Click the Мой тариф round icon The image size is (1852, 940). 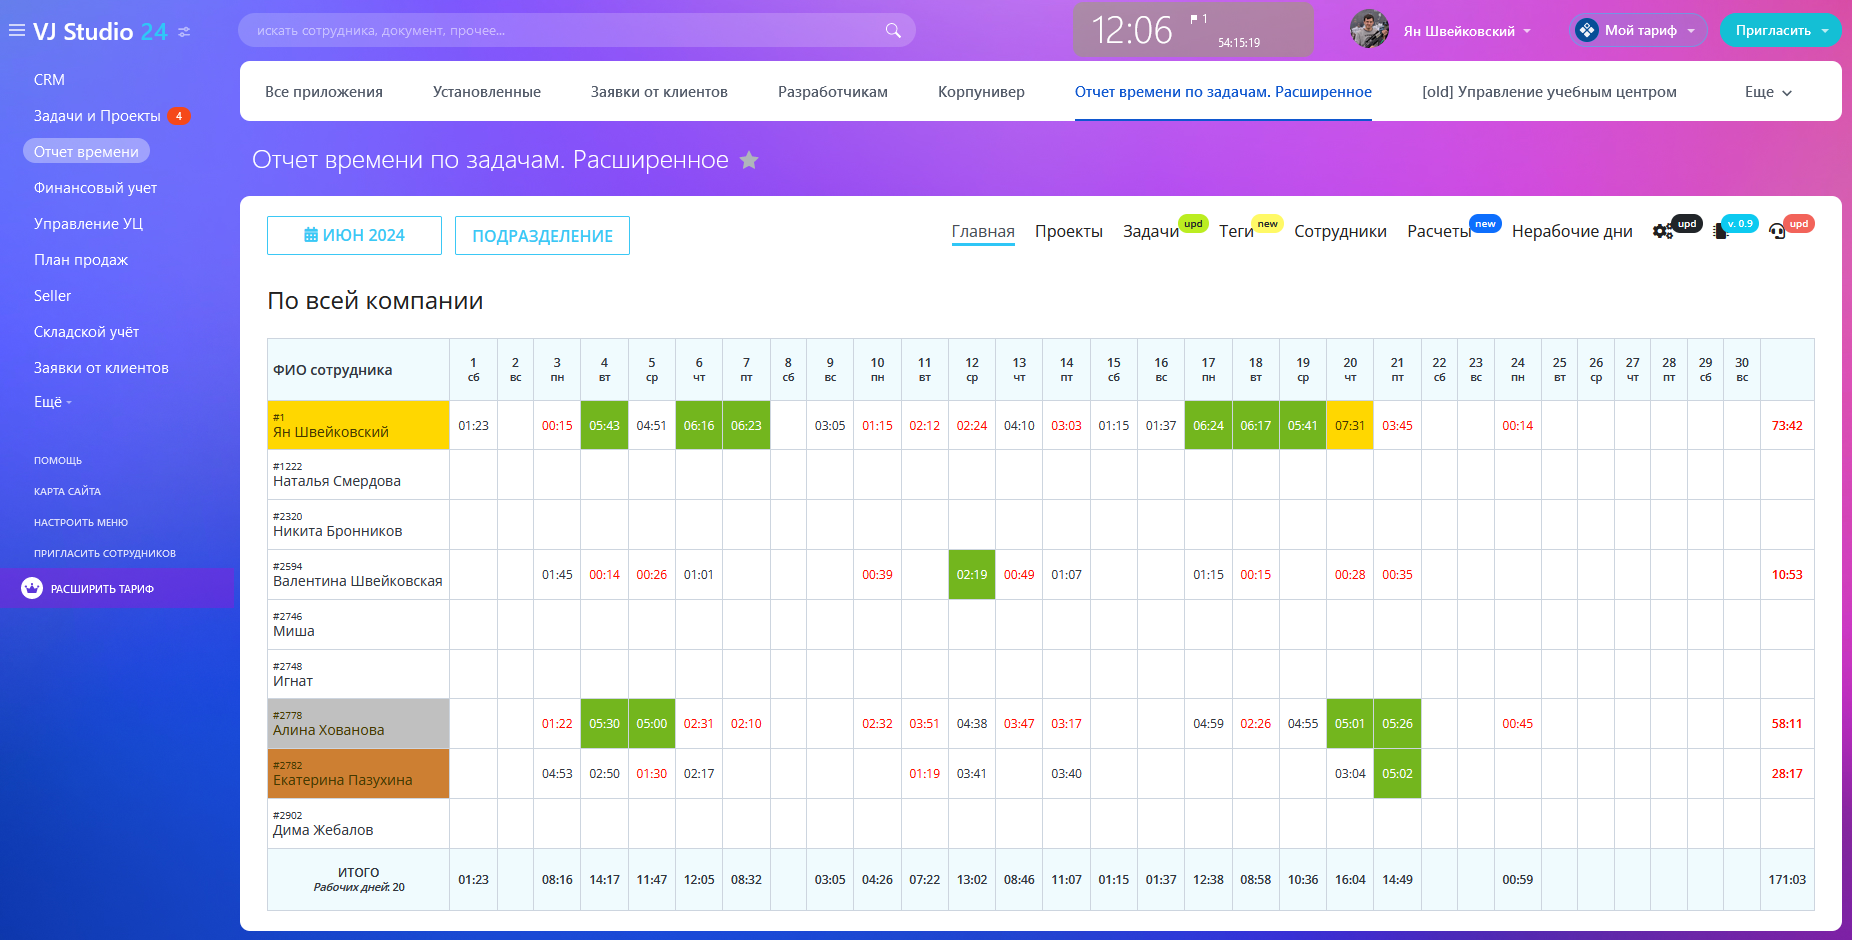(1586, 31)
